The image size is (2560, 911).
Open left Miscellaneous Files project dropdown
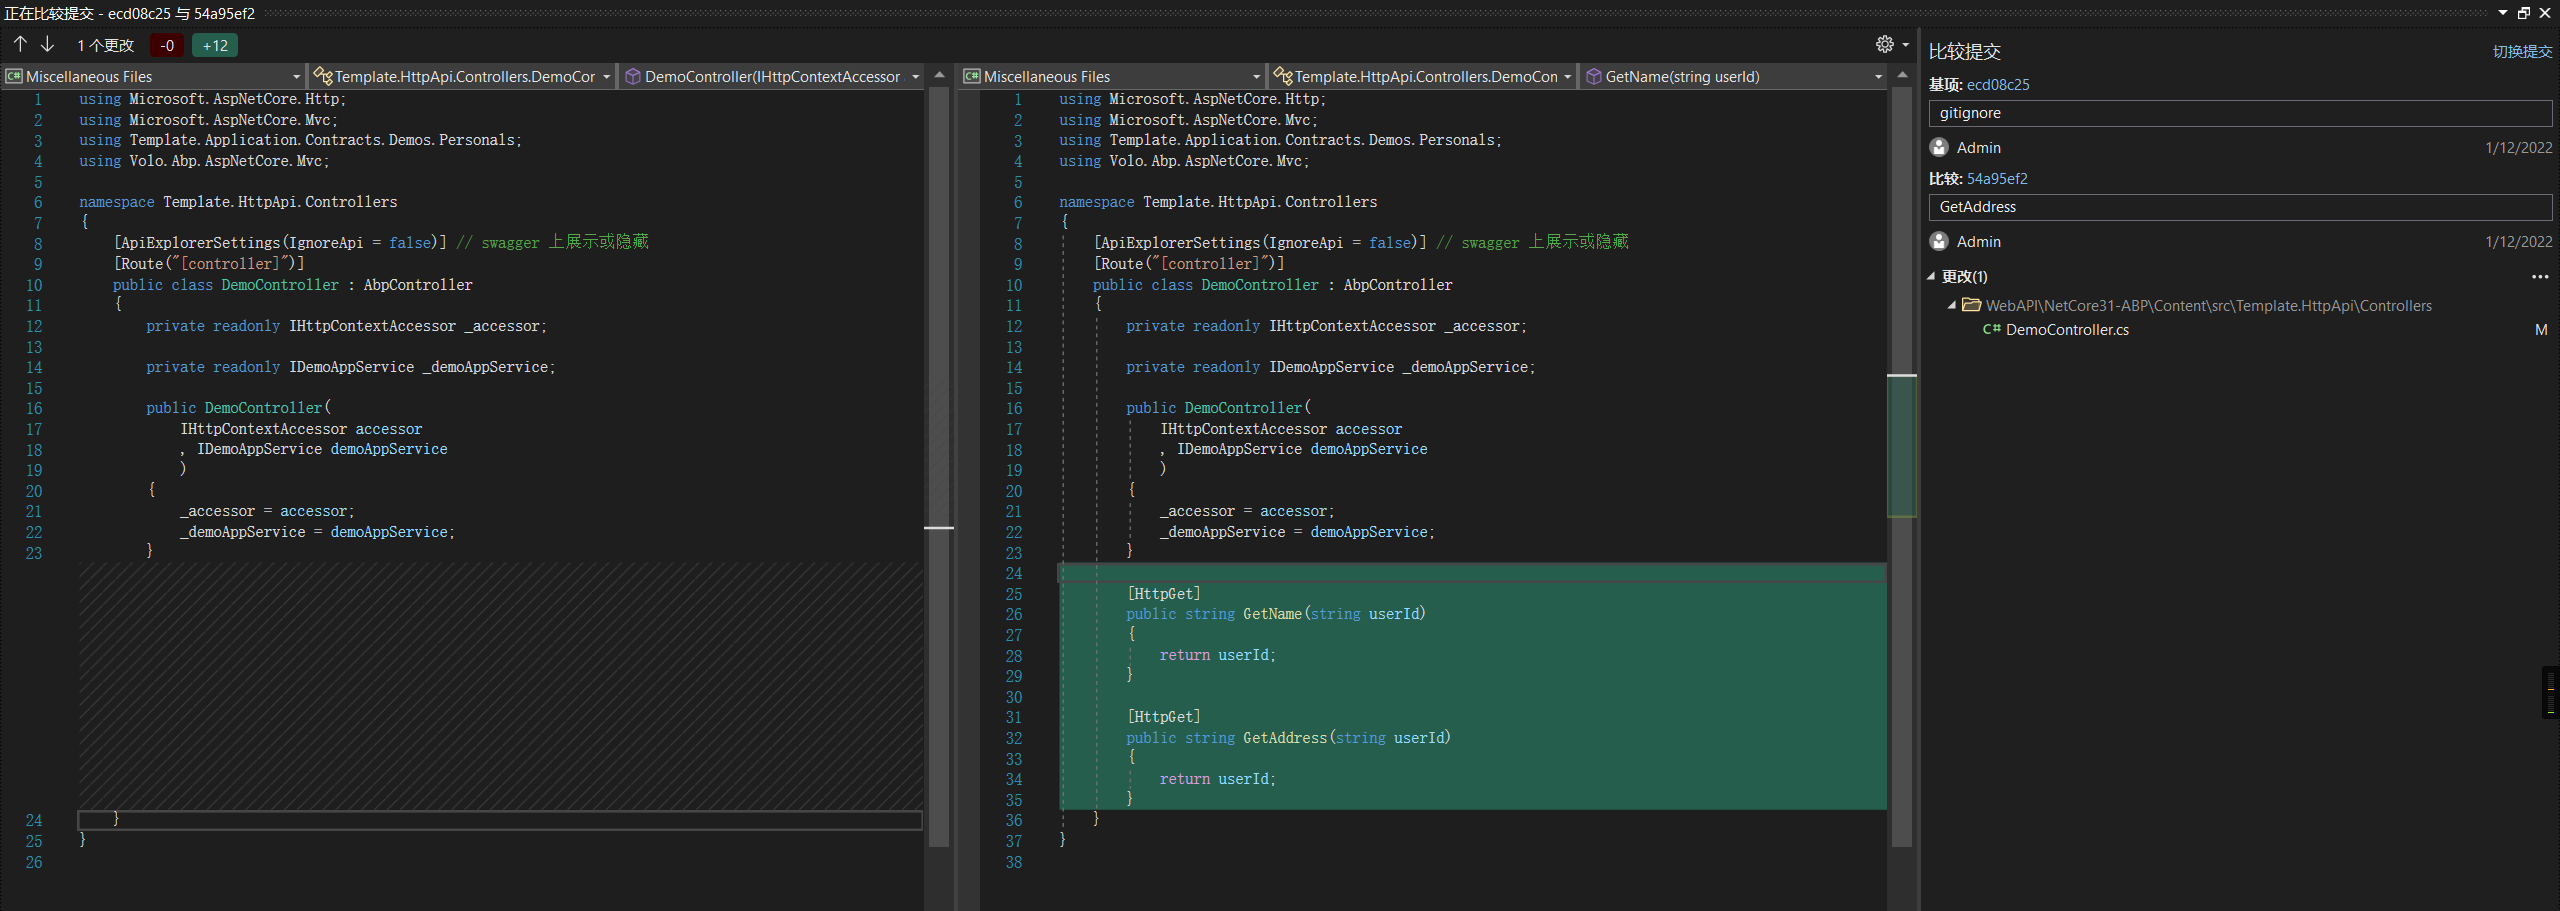152,76
